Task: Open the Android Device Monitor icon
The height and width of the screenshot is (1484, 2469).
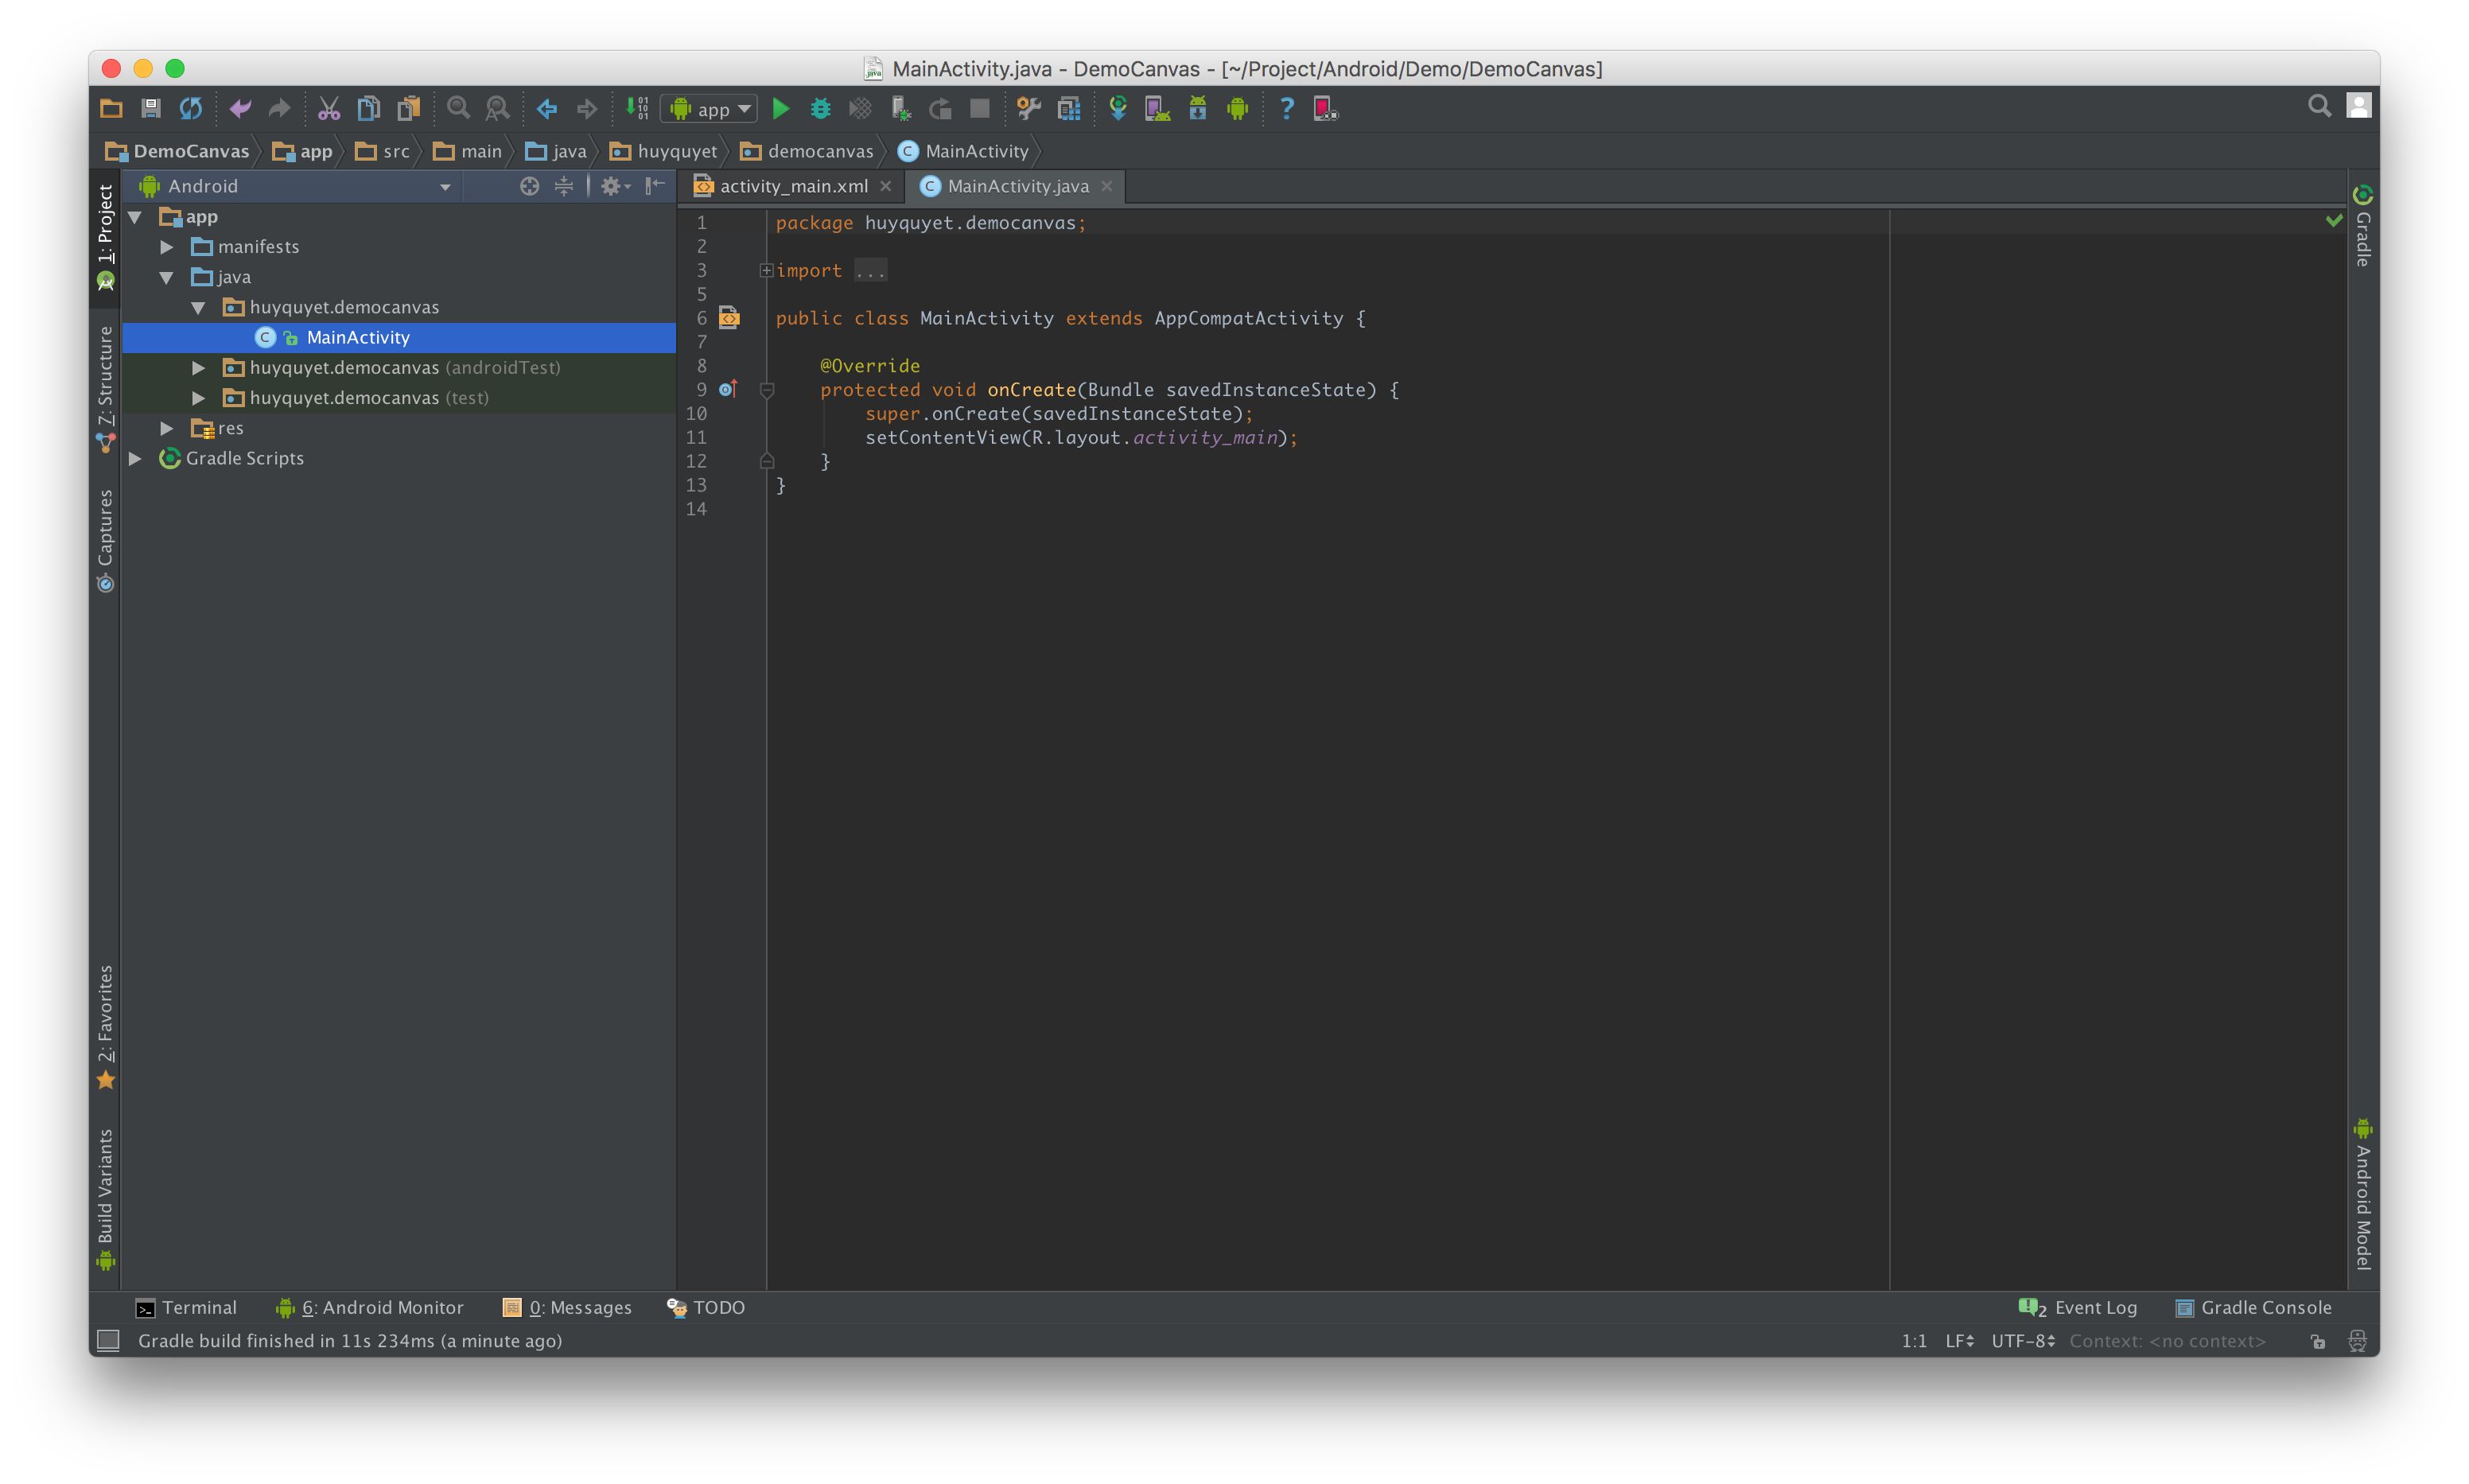Action: coord(1238,108)
